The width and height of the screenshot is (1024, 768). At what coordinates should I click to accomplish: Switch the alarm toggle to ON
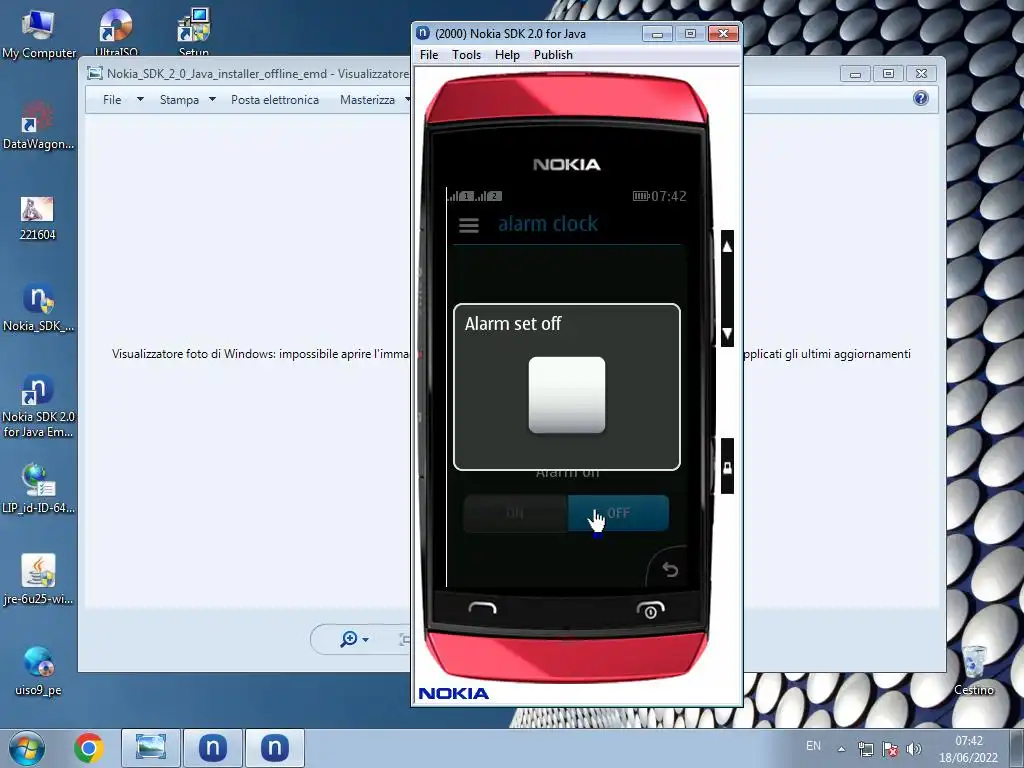(515, 513)
